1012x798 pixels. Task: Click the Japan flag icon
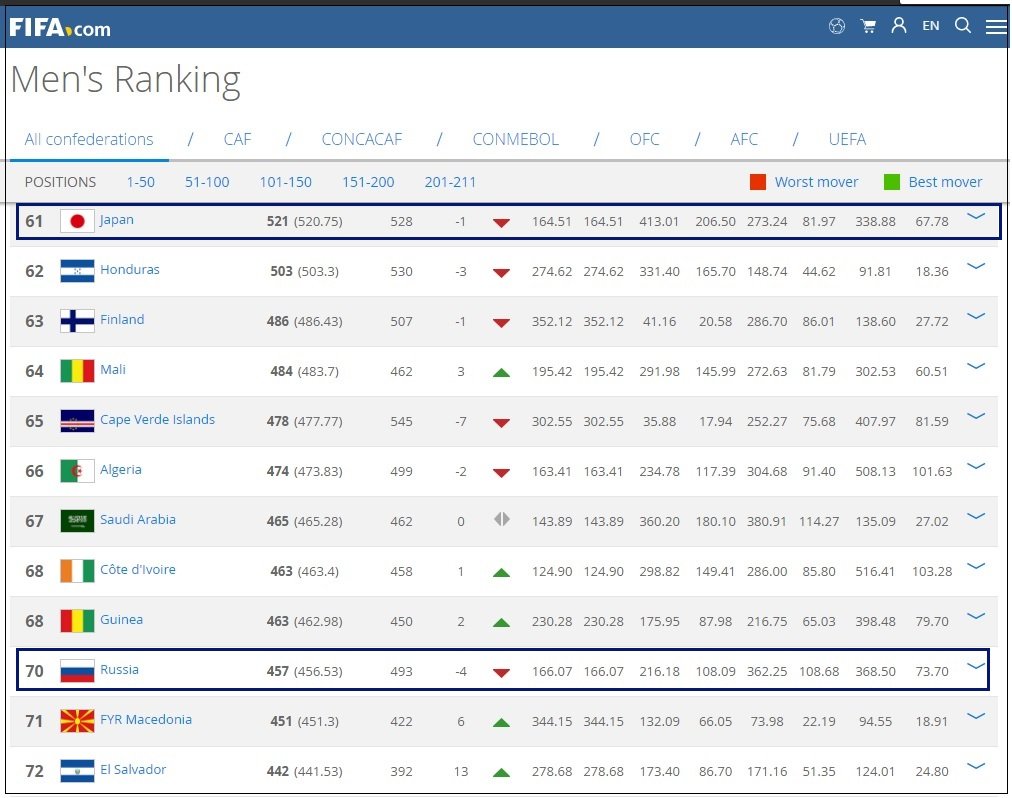tap(77, 221)
